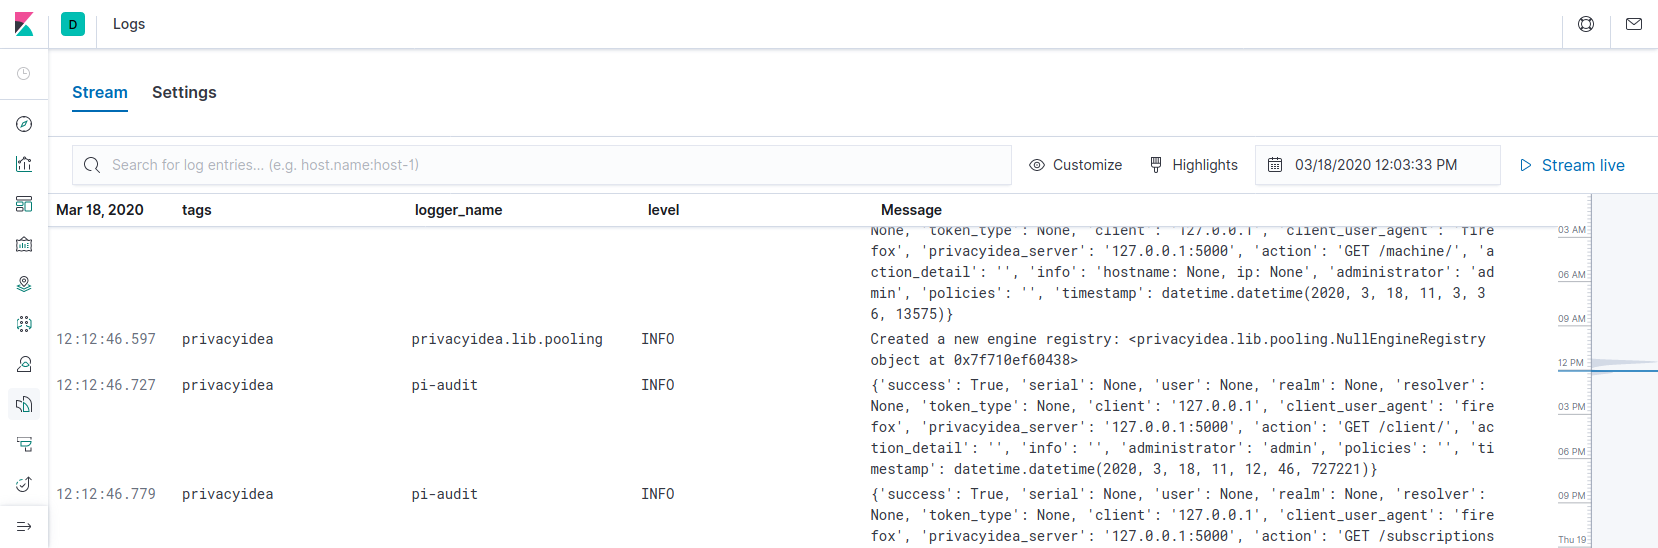
Task: Select the Logs icon in sidebar
Action: [24, 404]
